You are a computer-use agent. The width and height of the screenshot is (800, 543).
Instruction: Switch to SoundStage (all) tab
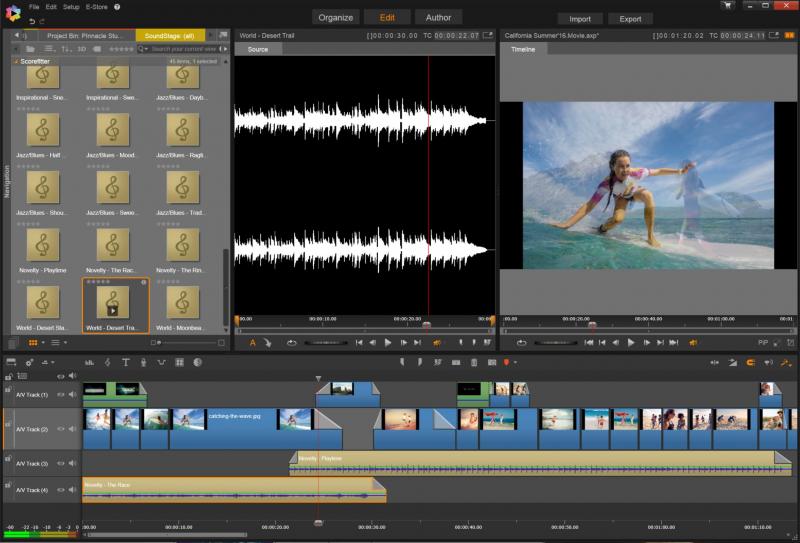[x=170, y=36]
